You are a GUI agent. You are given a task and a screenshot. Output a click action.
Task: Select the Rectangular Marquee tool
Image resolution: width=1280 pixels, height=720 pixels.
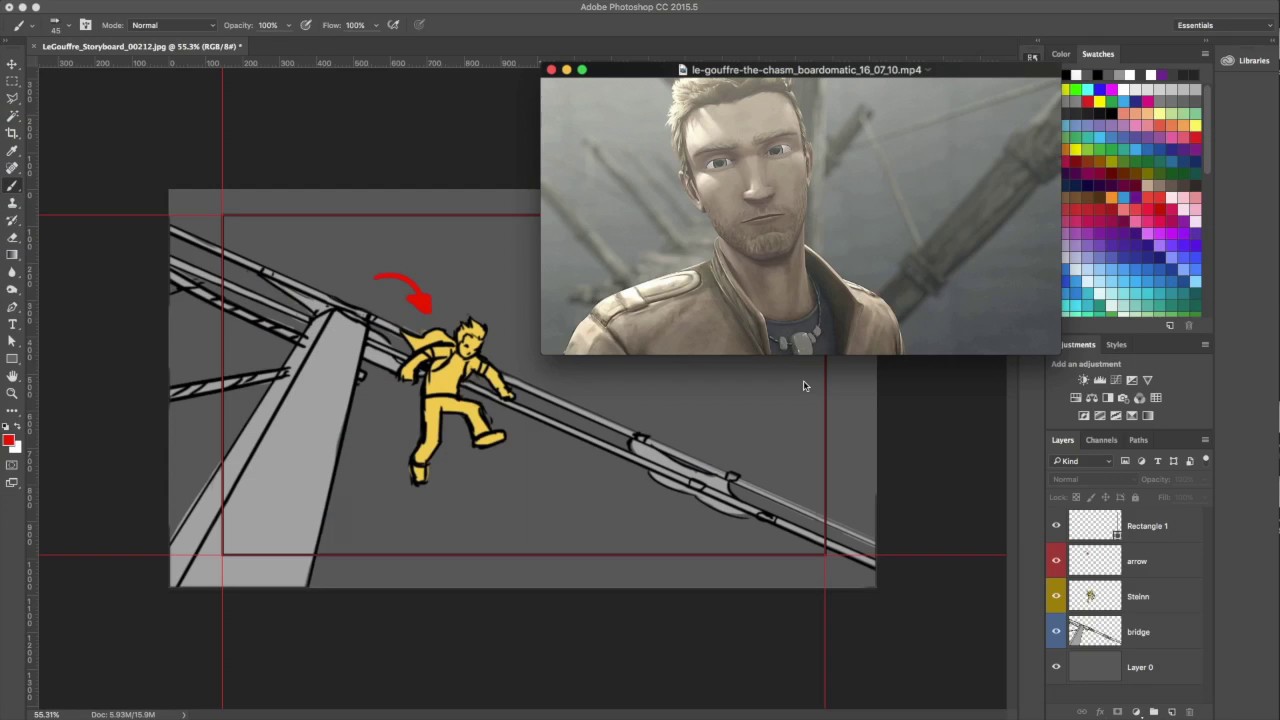coord(12,80)
